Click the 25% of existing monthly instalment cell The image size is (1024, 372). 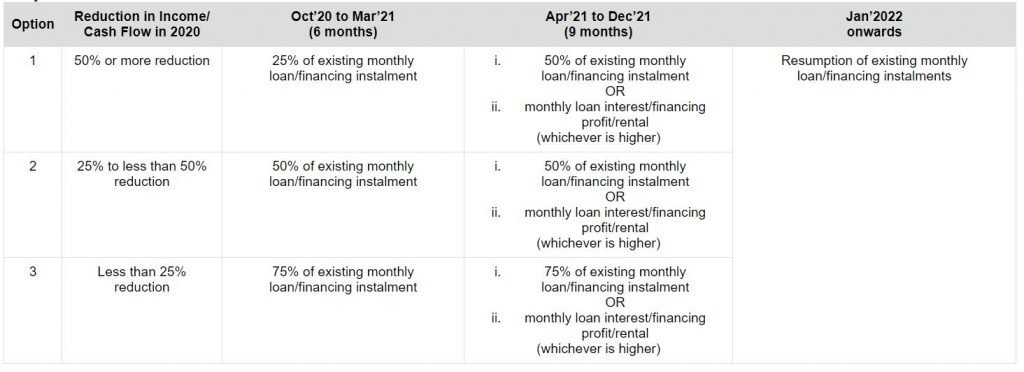pyautogui.click(x=343, y=99)
